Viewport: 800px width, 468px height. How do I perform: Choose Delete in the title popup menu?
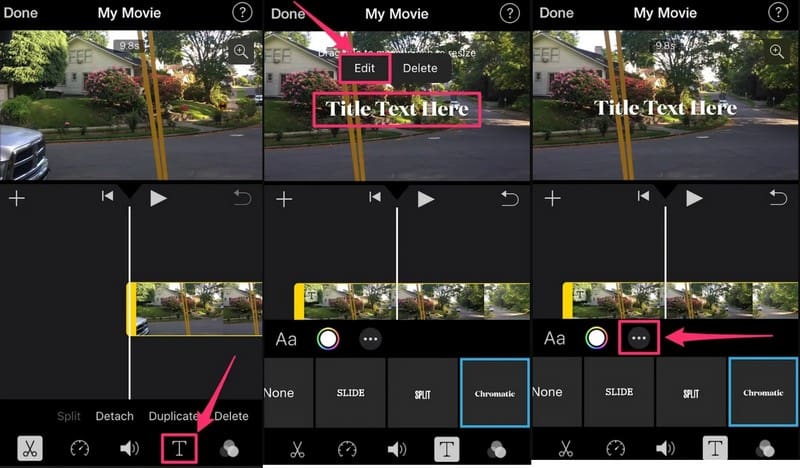point(420,68)
